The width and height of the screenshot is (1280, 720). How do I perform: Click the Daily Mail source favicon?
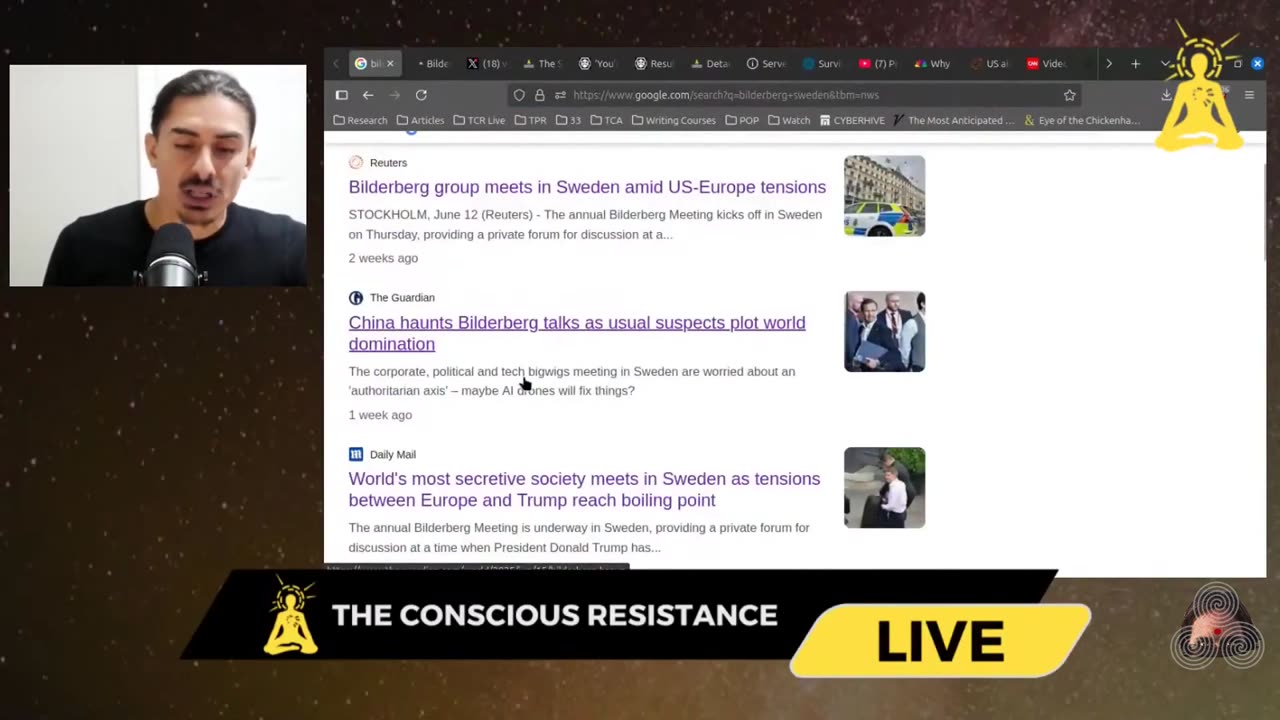(x=356, y=454)
